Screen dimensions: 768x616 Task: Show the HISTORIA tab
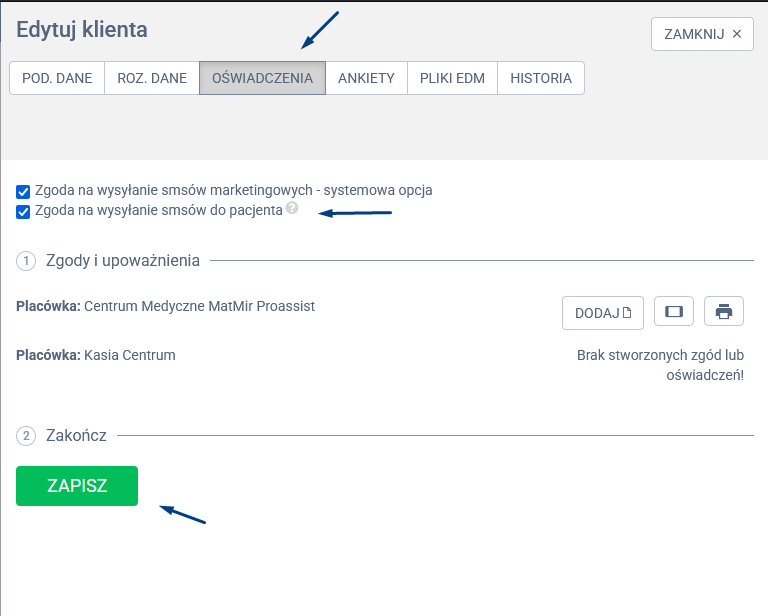(541, 78)
